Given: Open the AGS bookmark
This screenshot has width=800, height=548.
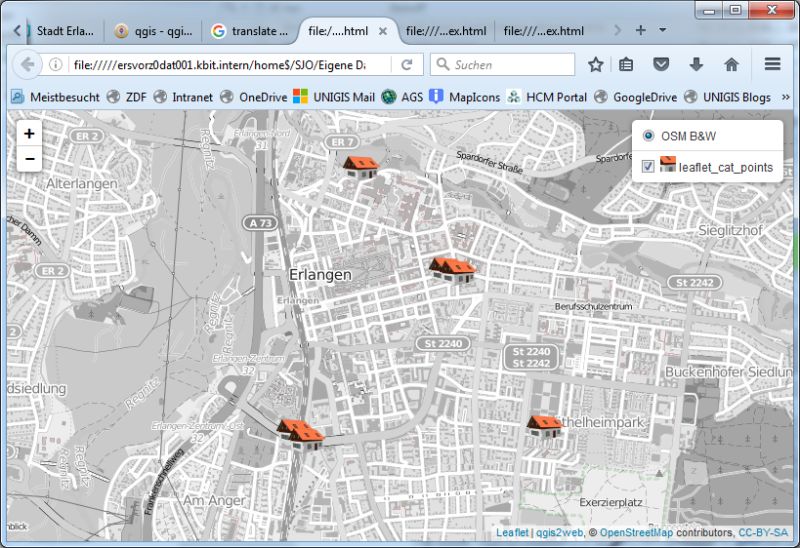Looking at the screenshot, I should pos(403,97).
